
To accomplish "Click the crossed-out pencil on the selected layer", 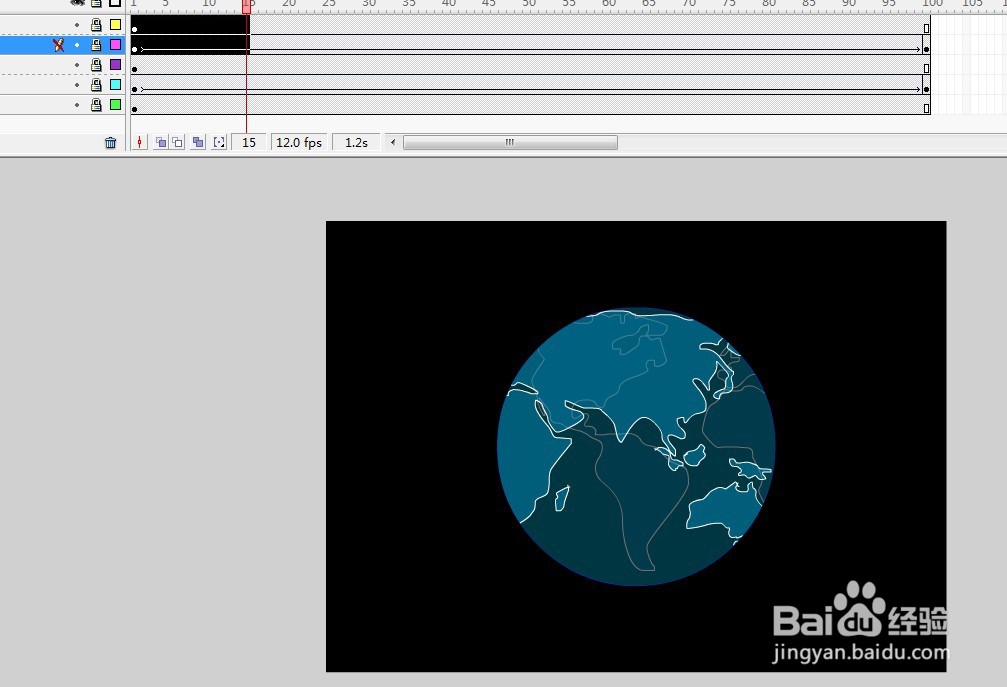I will [58, 45].
